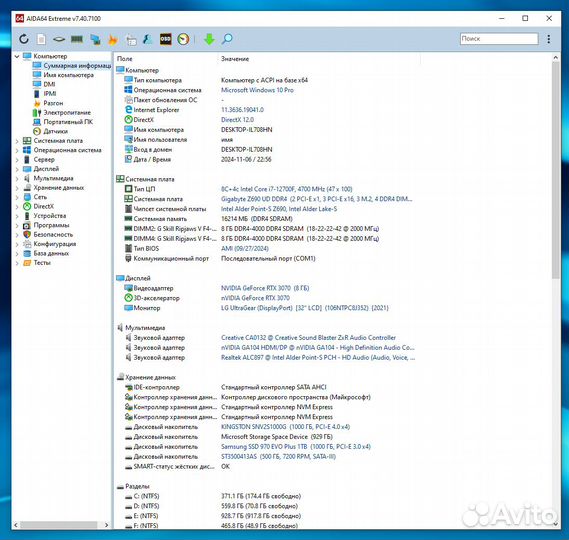
Task: Select the DirectX node in the sidebar
Action: (x=44, y=206)
